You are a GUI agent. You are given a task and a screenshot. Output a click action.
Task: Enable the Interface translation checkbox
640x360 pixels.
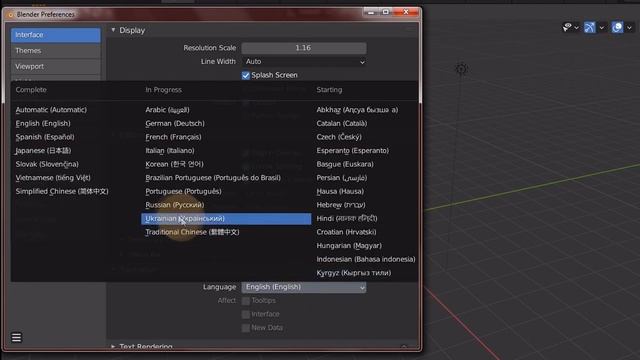tap(246, 314)
